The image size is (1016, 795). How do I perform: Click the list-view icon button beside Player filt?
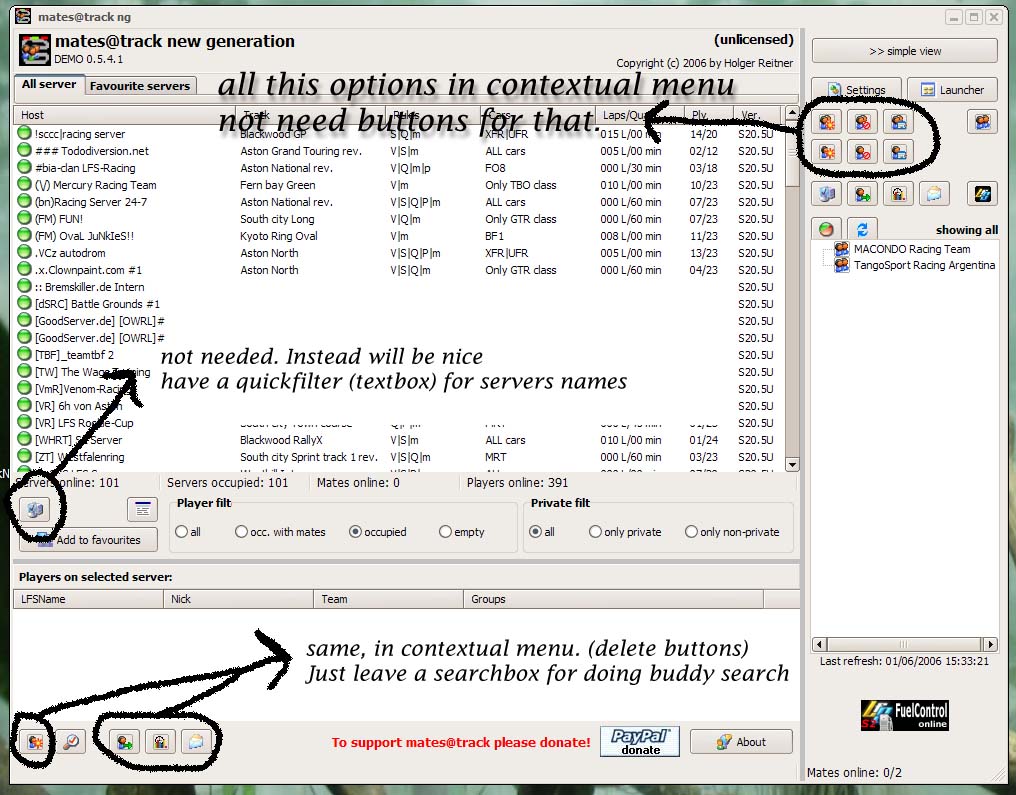[143, 509]
